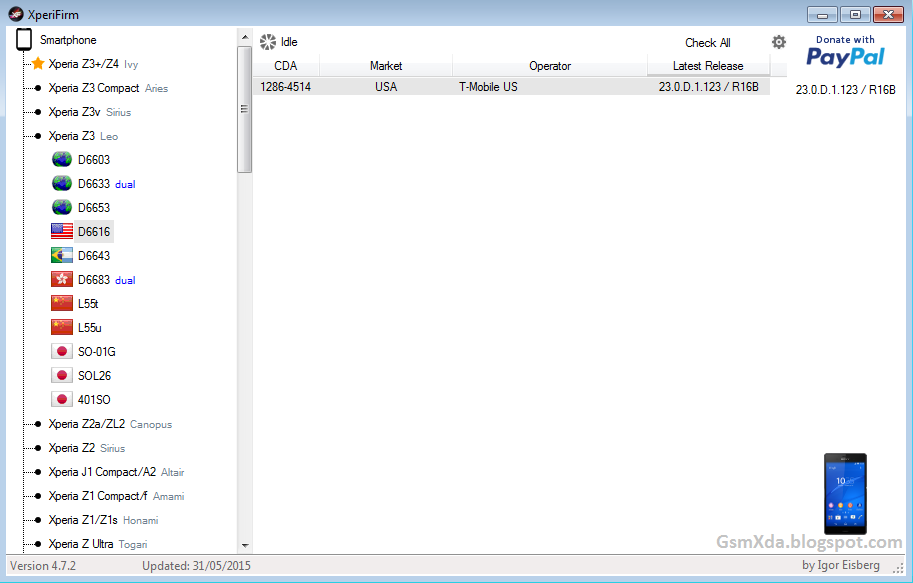This screenshot has height=583, width=913.
Task: Expand the Xperia Z1/Z1s Honami node
Action: click(x=38, y=520)
